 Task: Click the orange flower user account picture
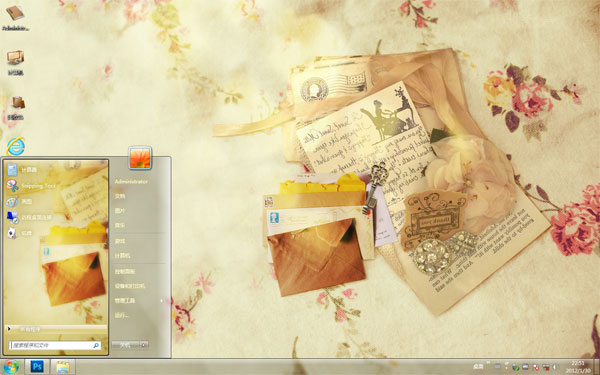click(140, 158)
